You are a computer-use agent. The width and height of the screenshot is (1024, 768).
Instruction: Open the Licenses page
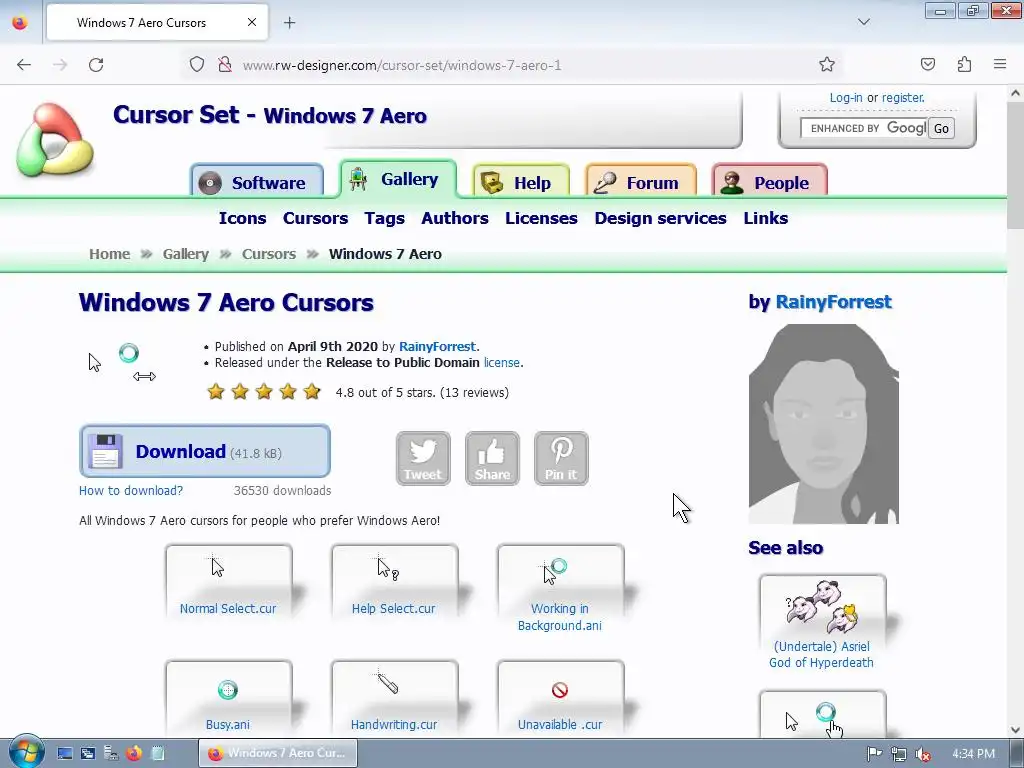point(541,218)
